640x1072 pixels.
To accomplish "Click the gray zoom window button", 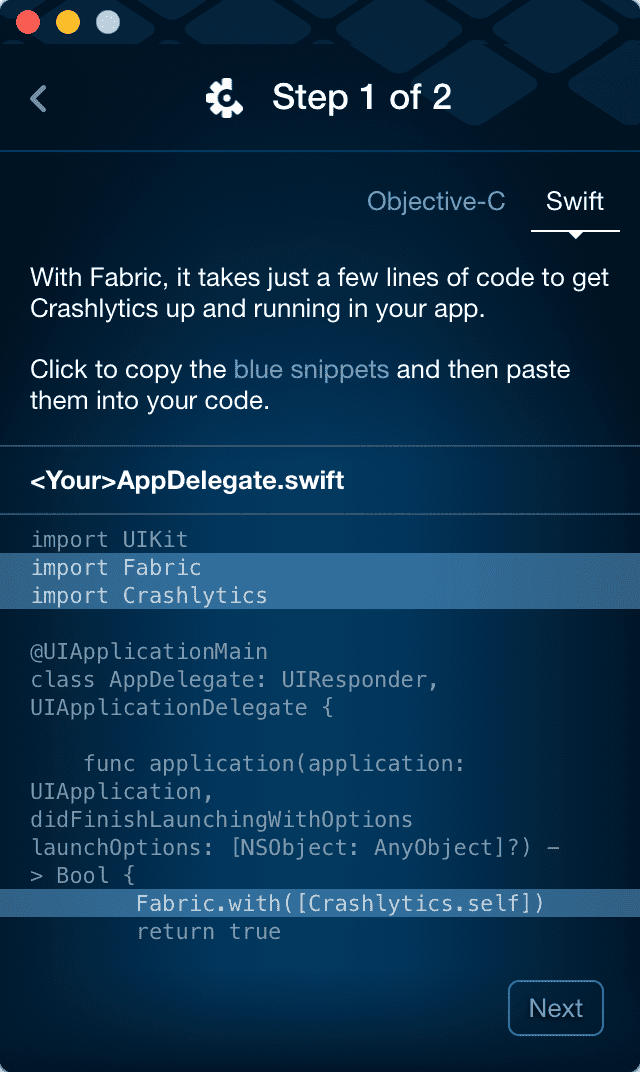I will coord(107,22).
